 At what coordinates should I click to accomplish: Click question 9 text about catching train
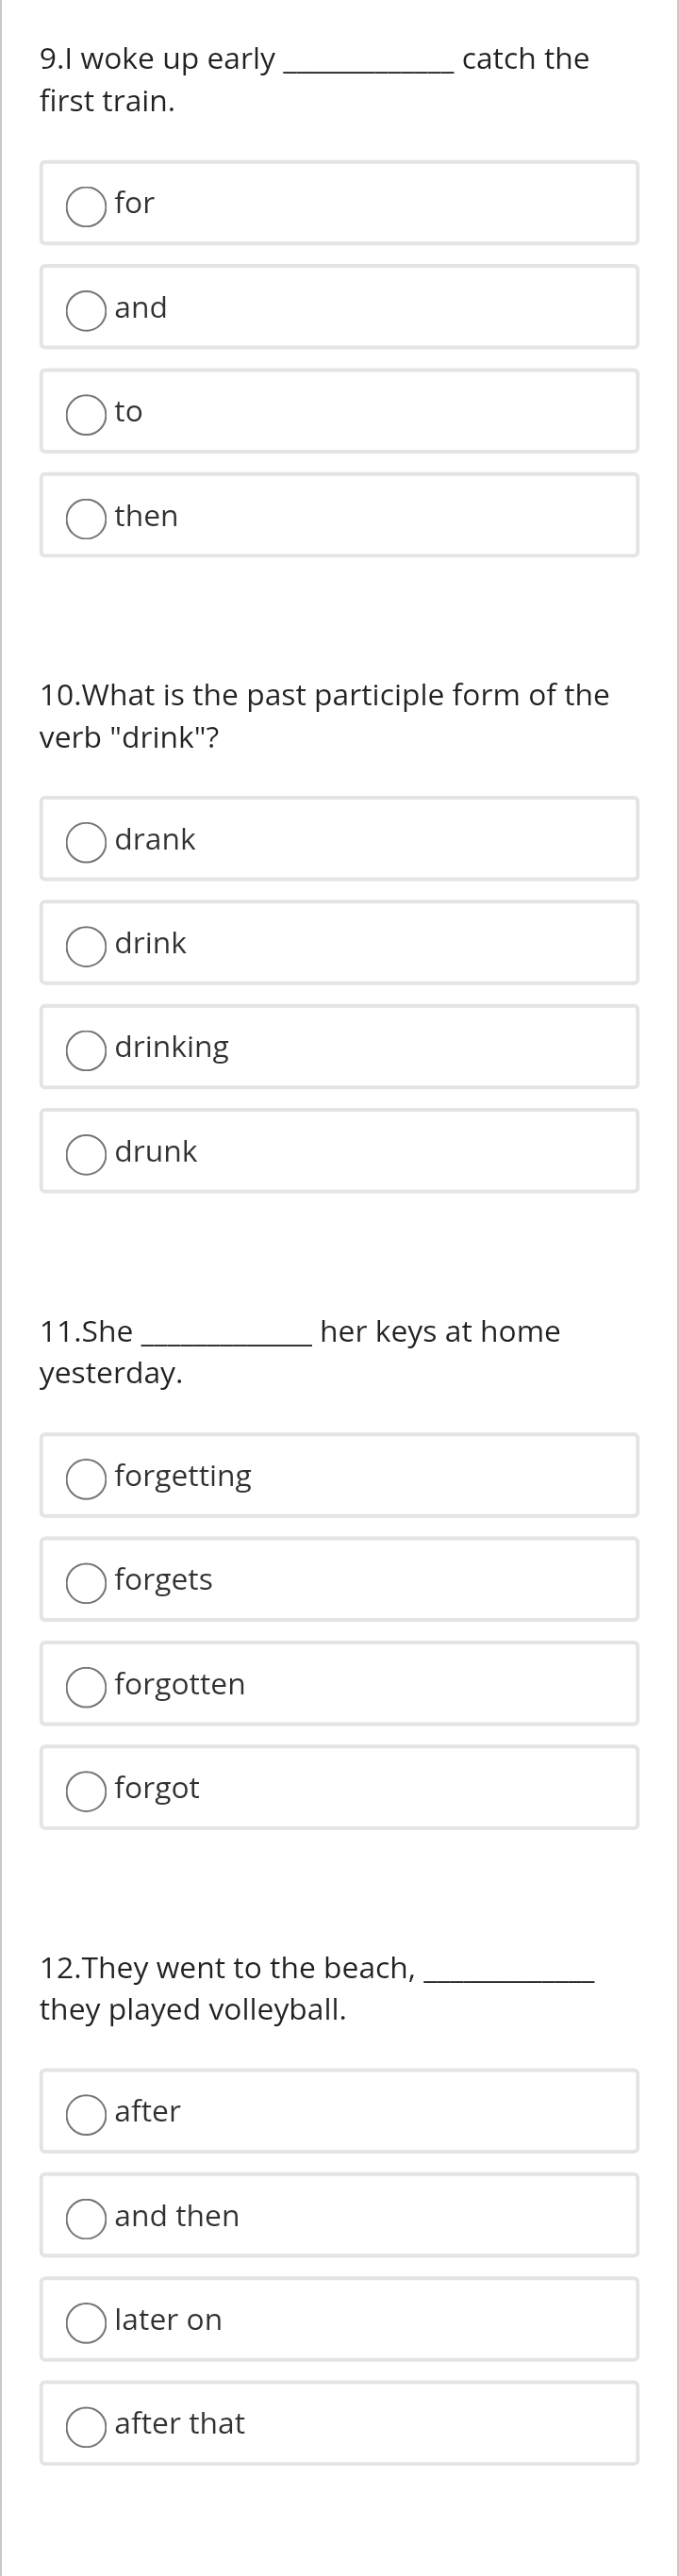coord(314,80)
